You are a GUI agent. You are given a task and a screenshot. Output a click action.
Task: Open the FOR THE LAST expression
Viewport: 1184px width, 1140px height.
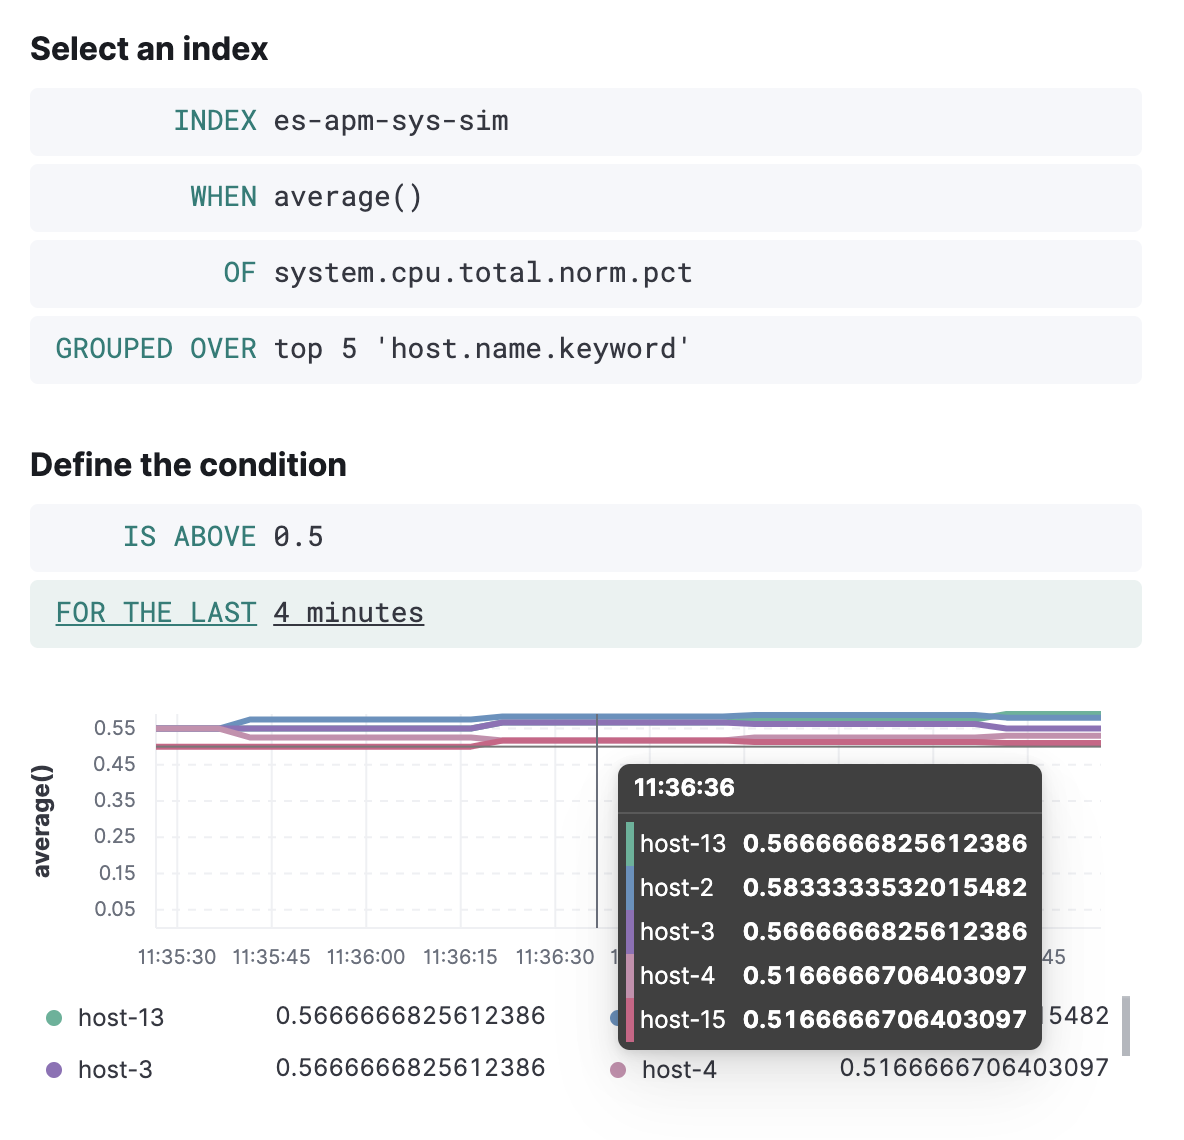point(156,613)
